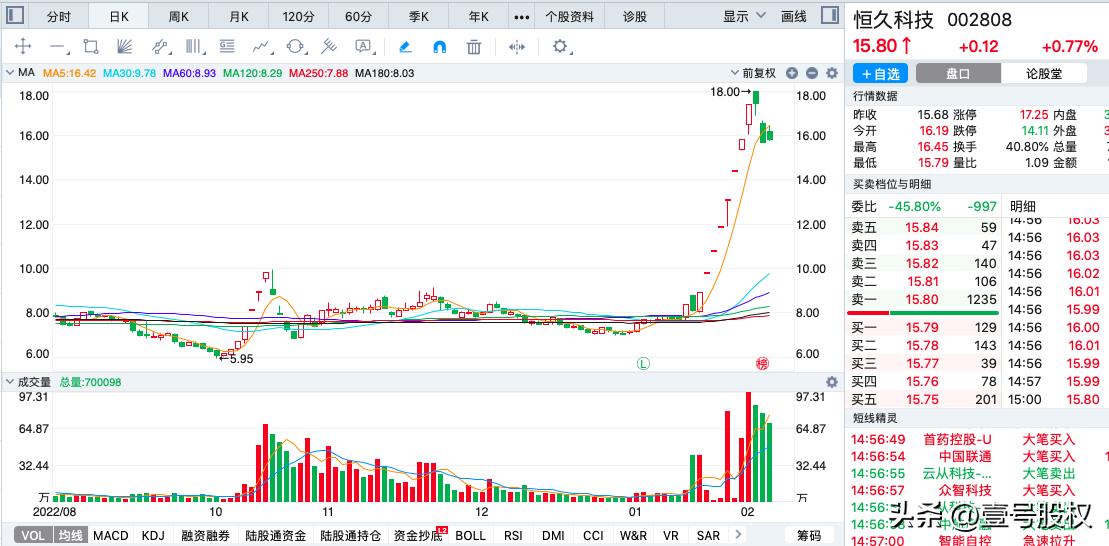
Task: Toggle the 陆股通持仓 indicator
Action: pyautogui.click(x=351, y=535)
